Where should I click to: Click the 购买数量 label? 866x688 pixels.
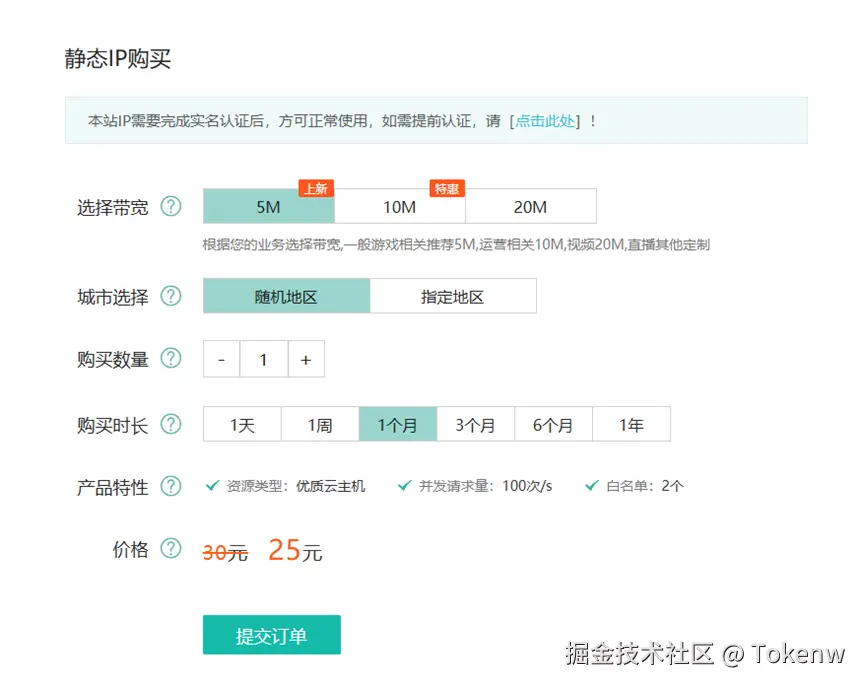[113, 359]
